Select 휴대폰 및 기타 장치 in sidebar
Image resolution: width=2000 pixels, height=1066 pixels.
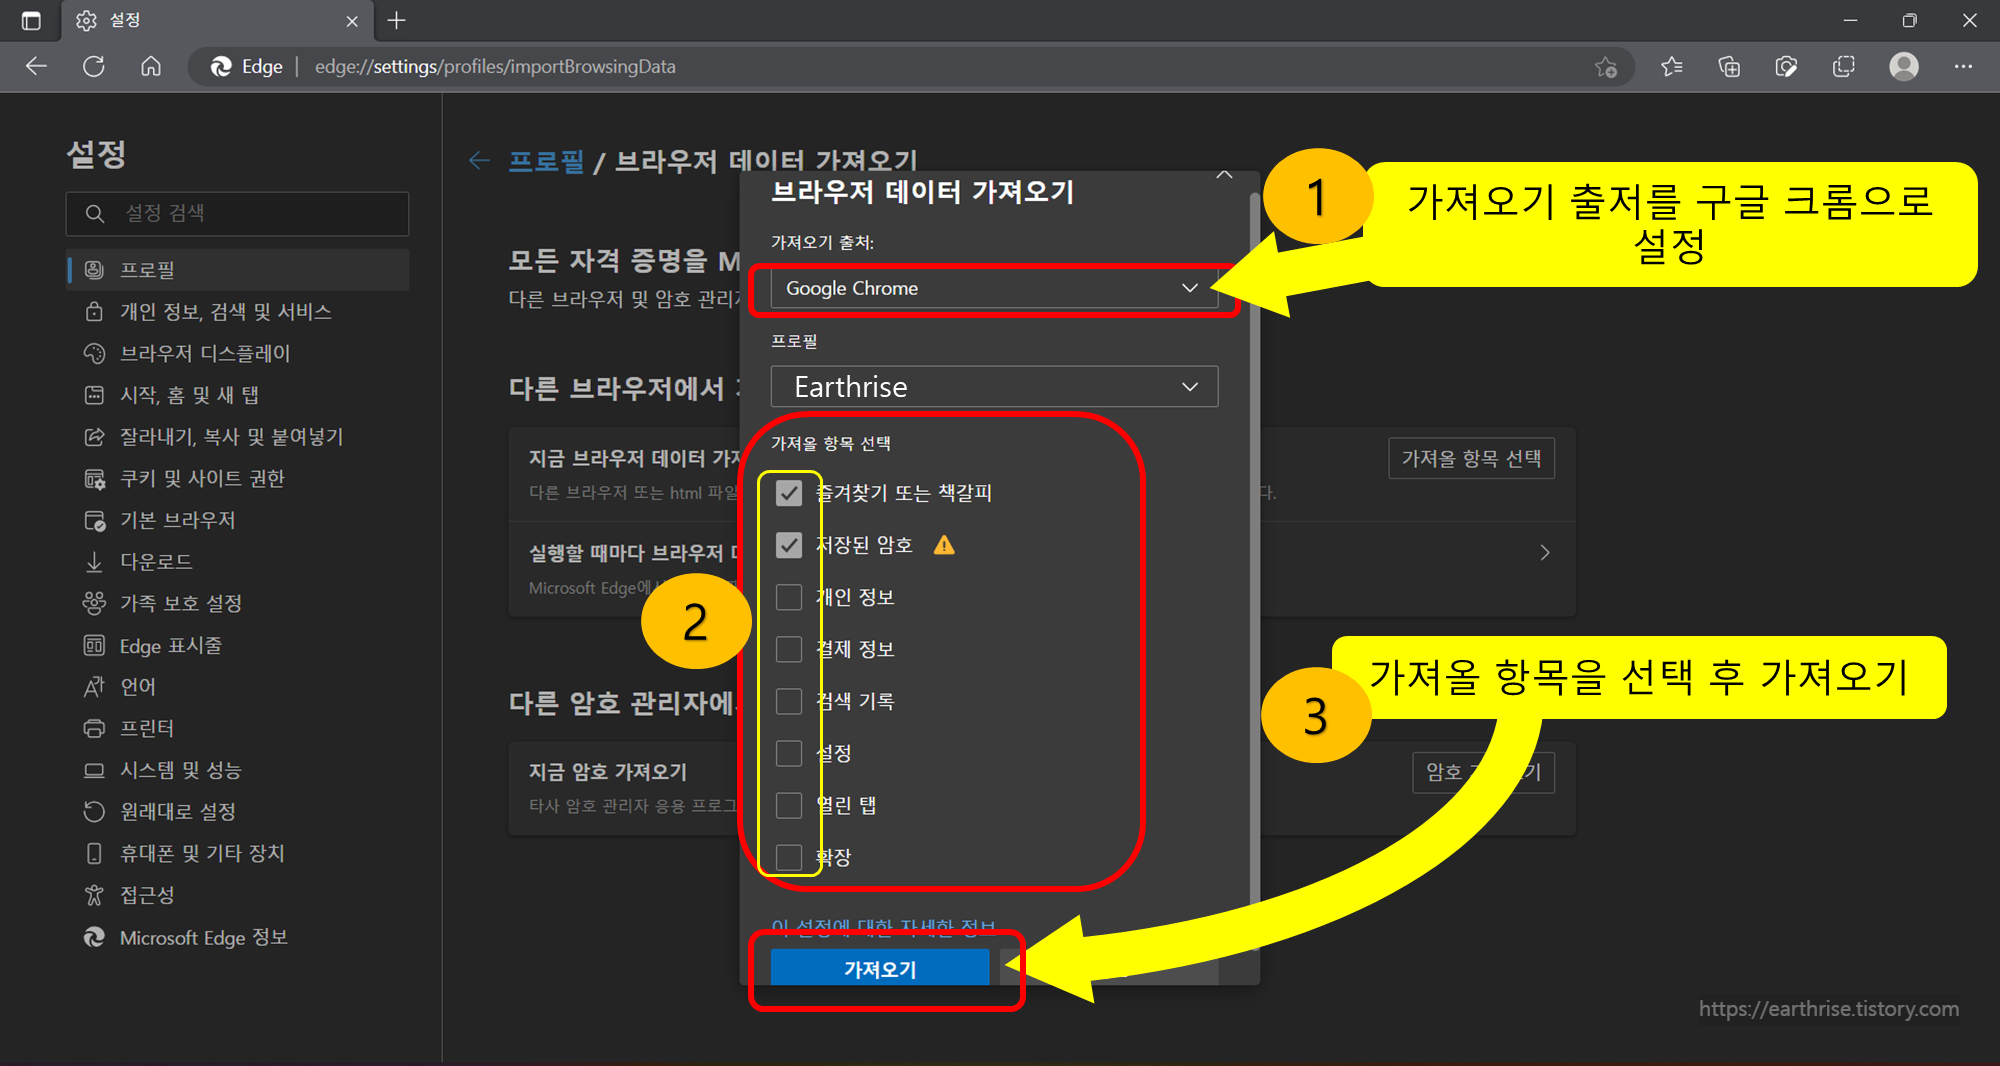(238, 853)
